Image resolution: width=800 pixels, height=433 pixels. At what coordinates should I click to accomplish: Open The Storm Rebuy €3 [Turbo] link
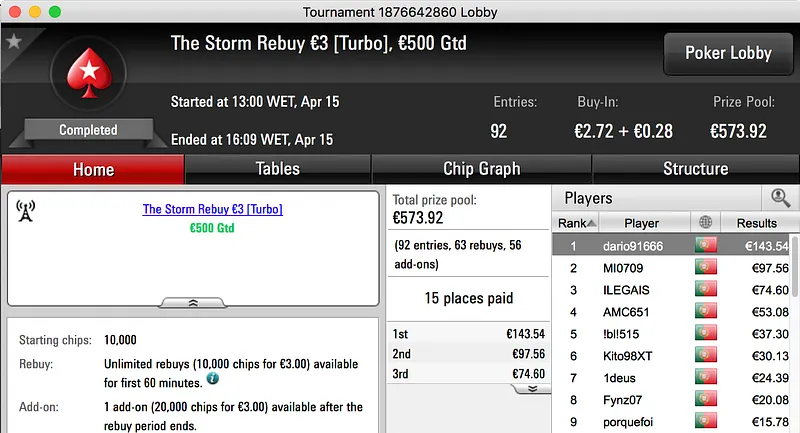[x=212, y=209]
